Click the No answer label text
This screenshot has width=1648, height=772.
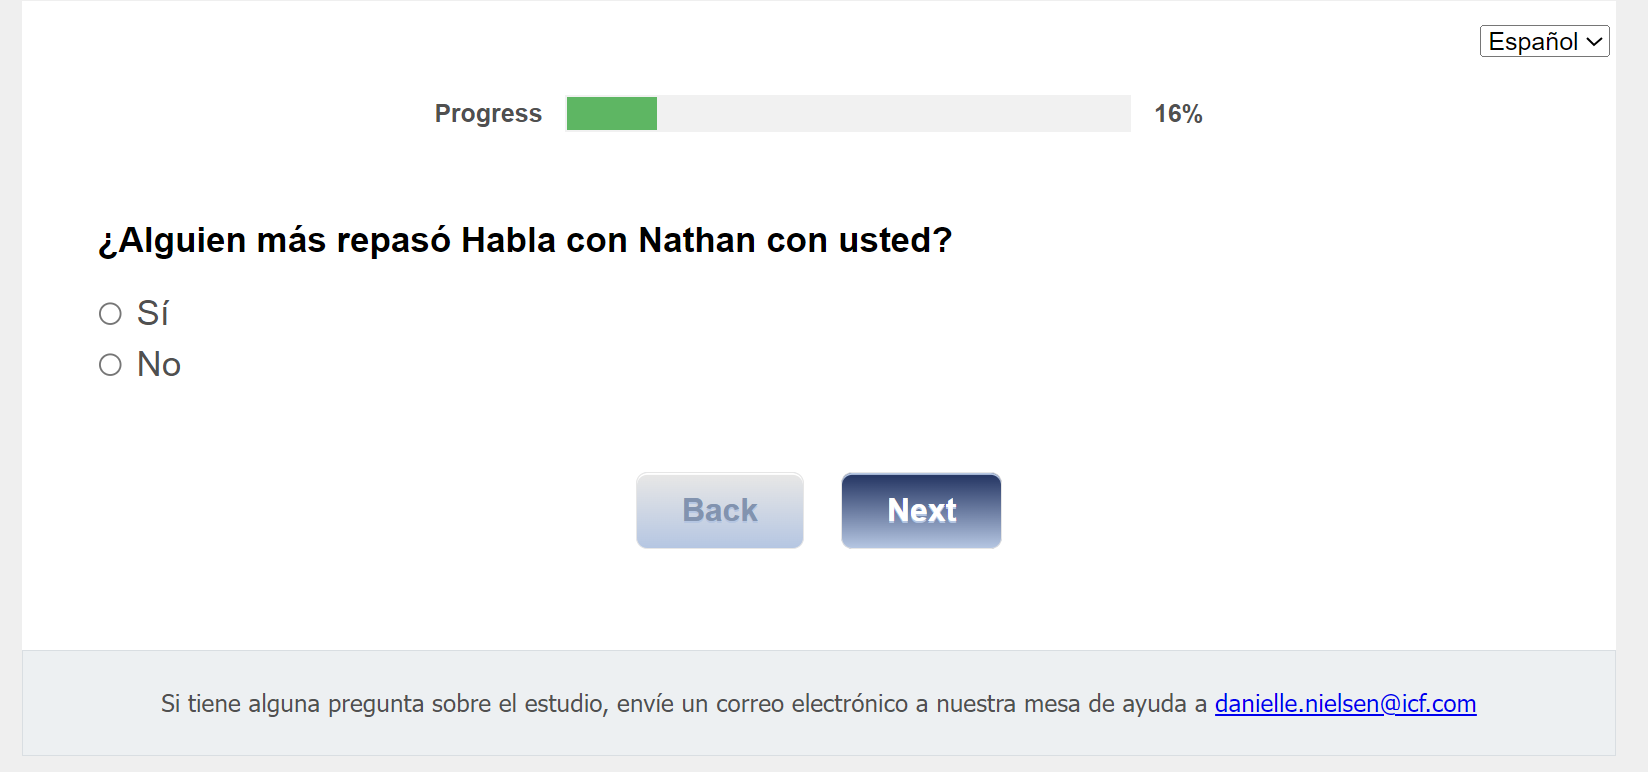tap(159, 365)
